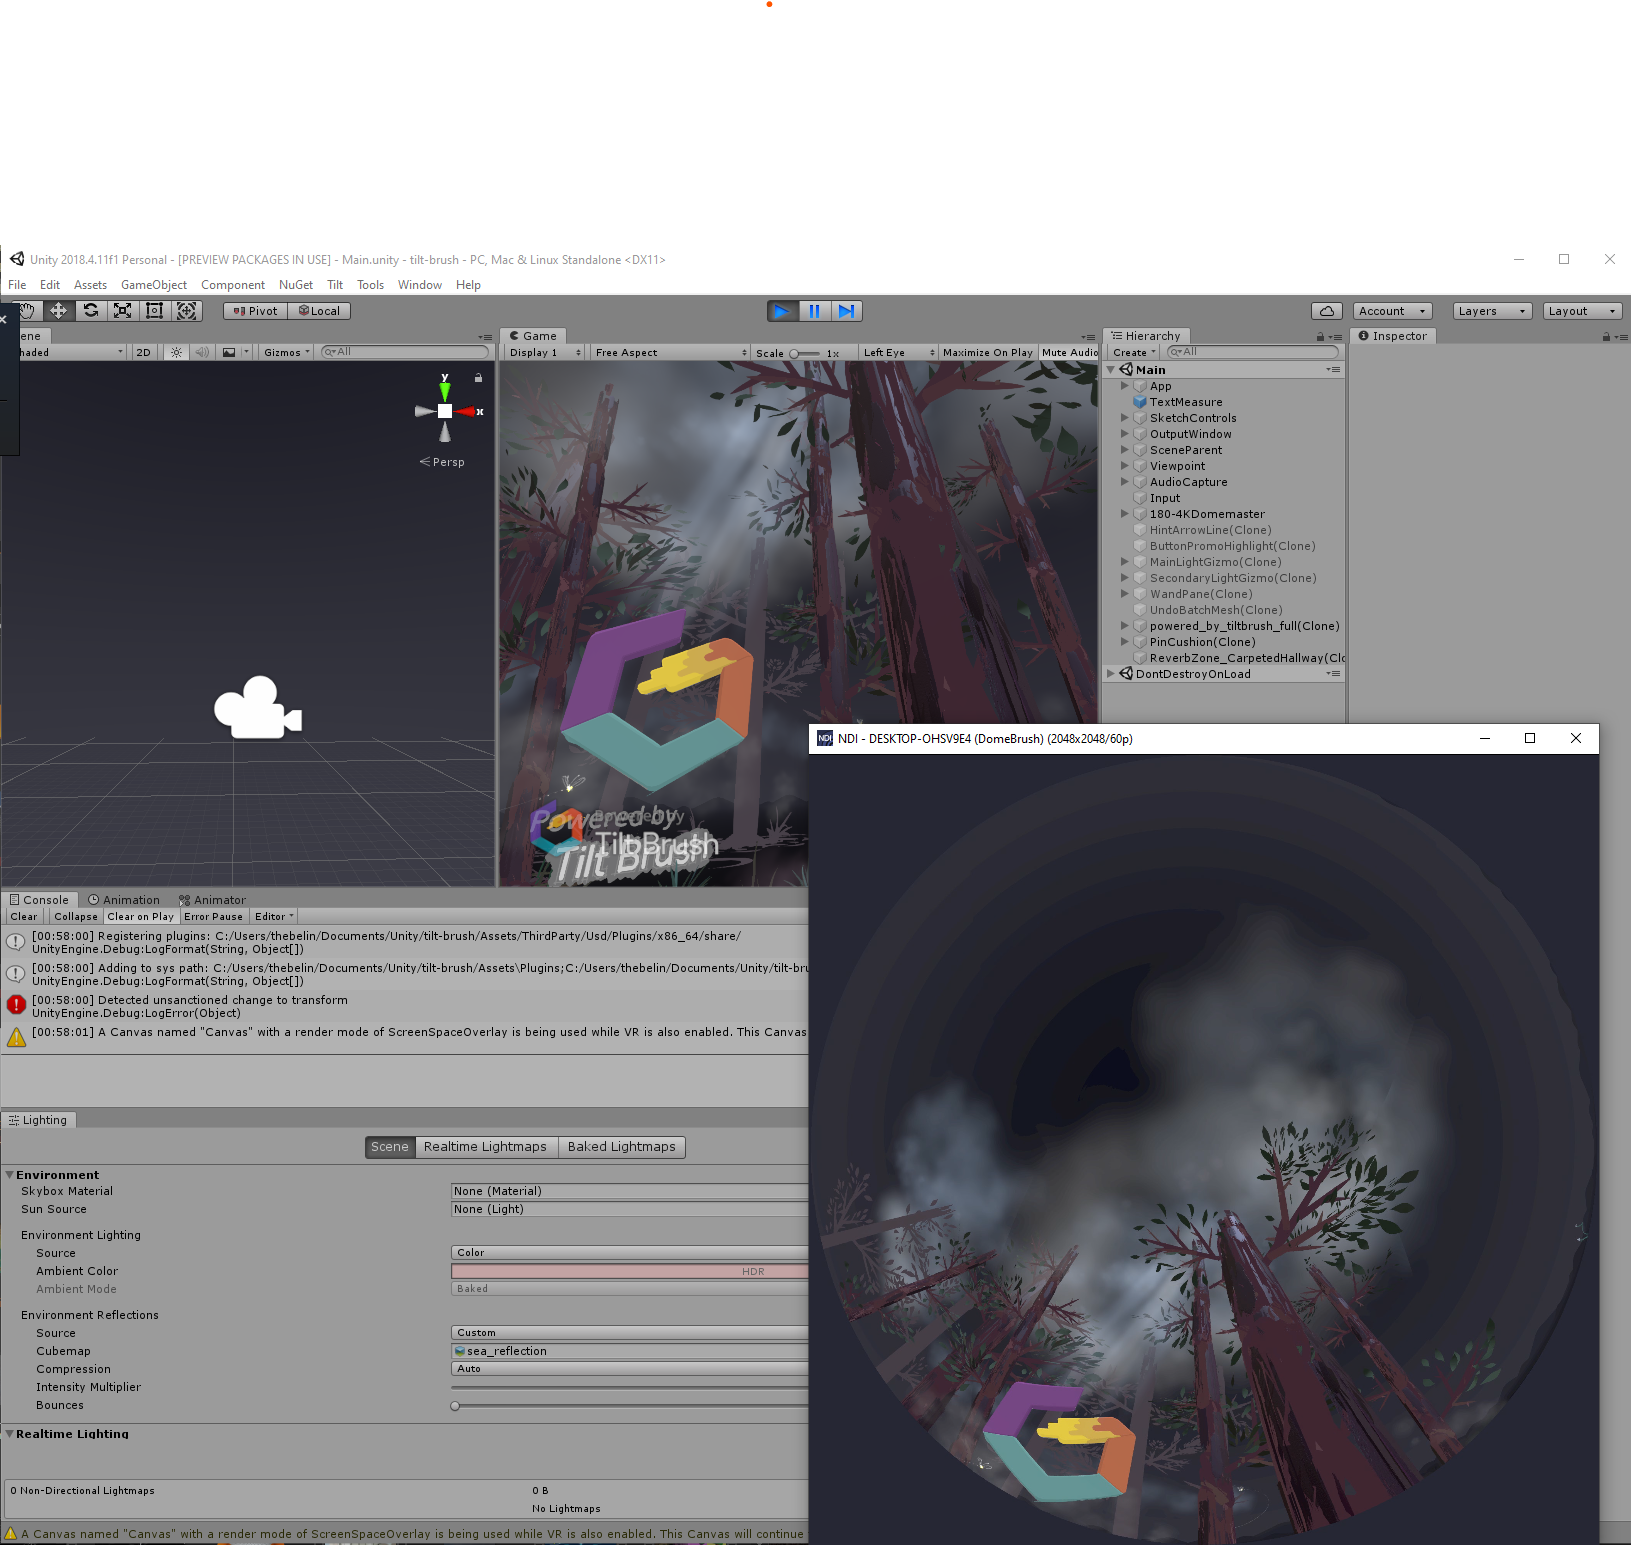Open the Tilt menu
Screen dimensions: 1631x1545
[335, 285]
